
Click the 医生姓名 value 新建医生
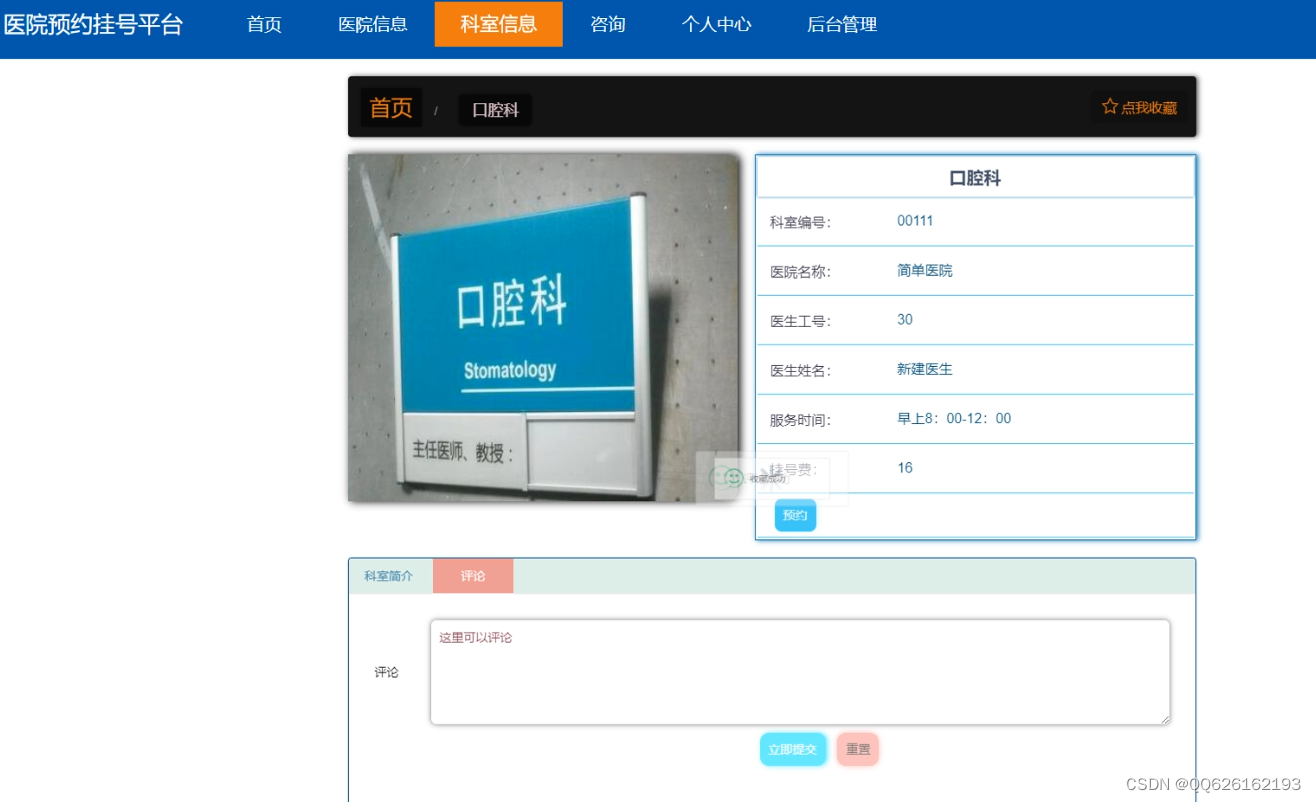[925, 369]
